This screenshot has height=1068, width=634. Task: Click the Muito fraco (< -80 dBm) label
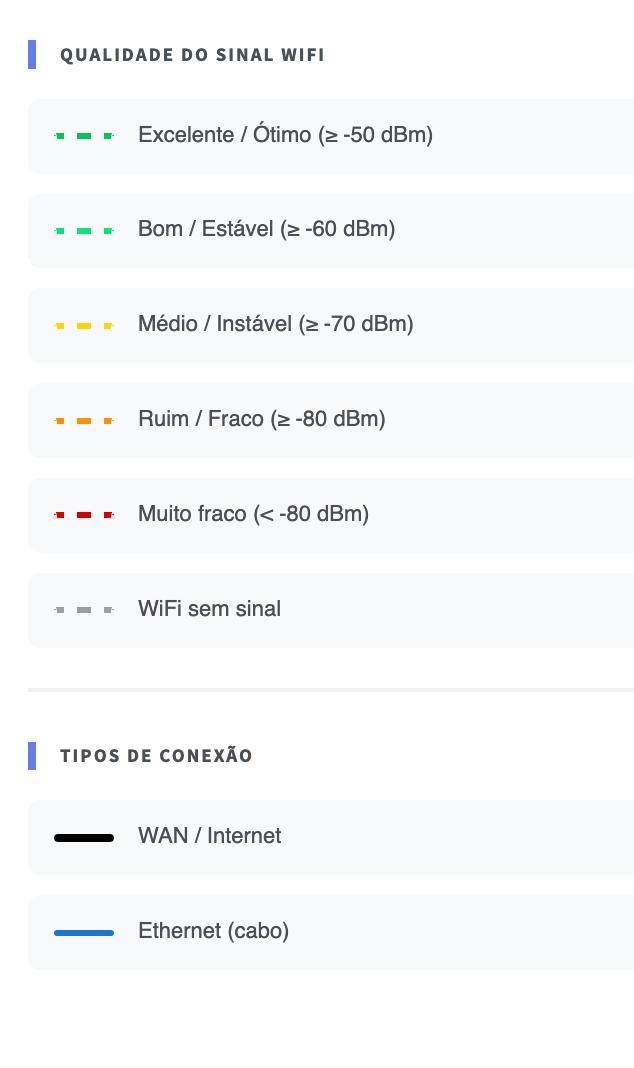(x=253, y=514)
